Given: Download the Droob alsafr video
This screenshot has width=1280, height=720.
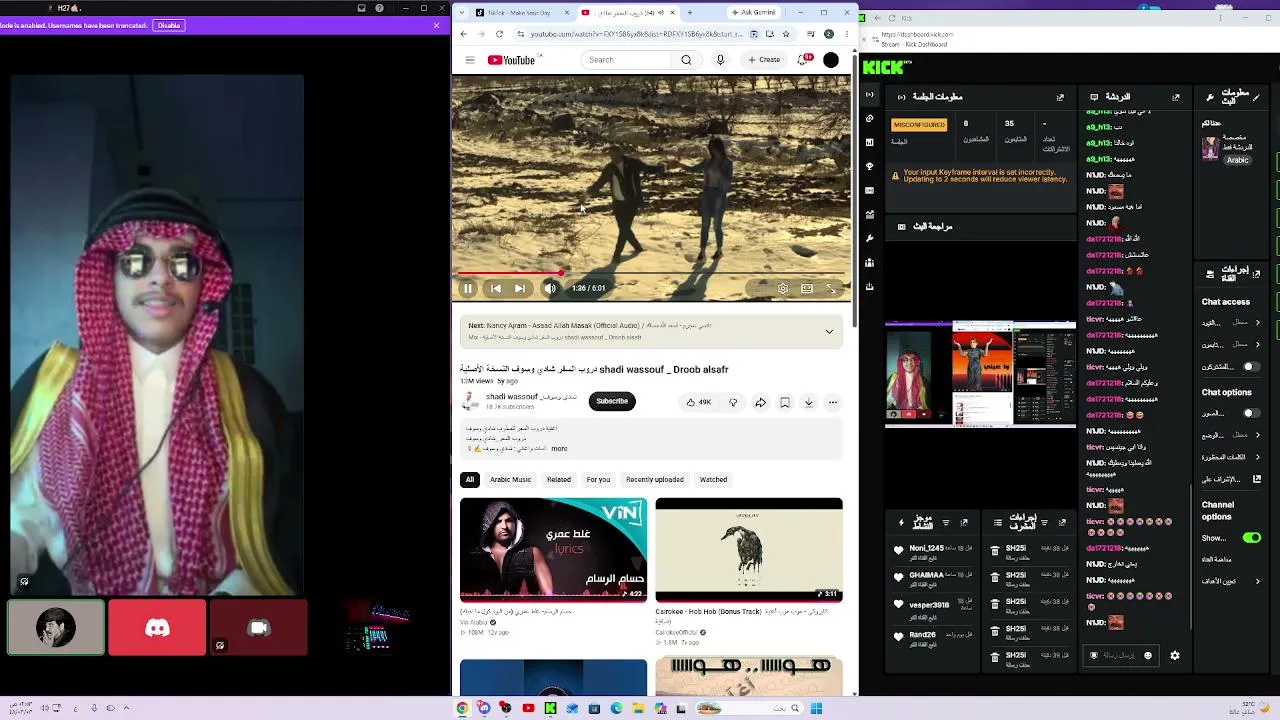Looking at the screenshot, I should pyautogui.click(x=809, y=402).
